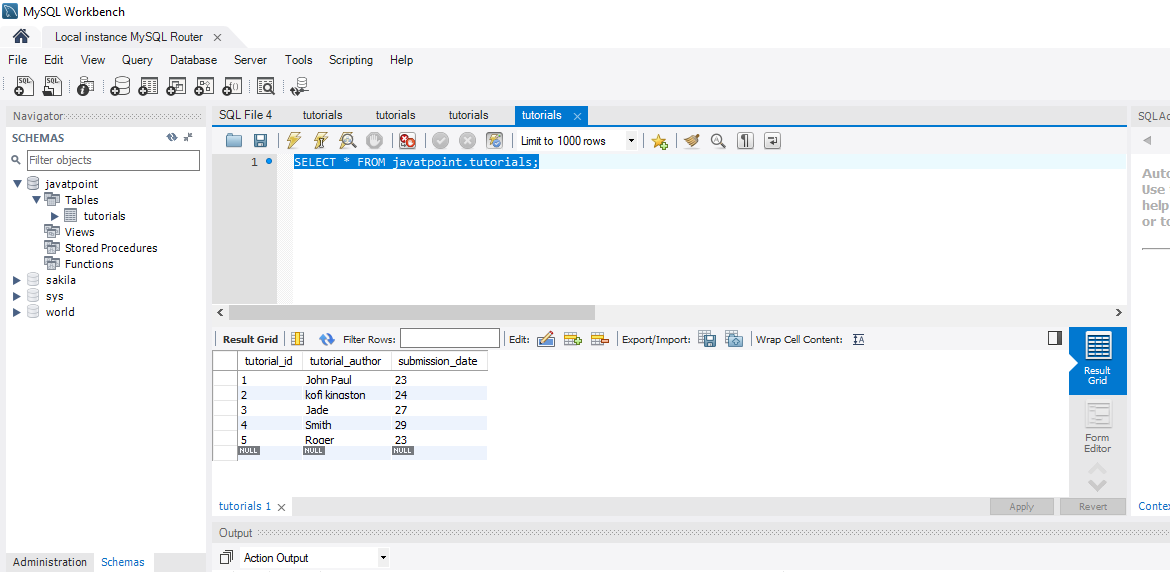Open the Server menu
1170x572 pixels.
coord(251,60)
